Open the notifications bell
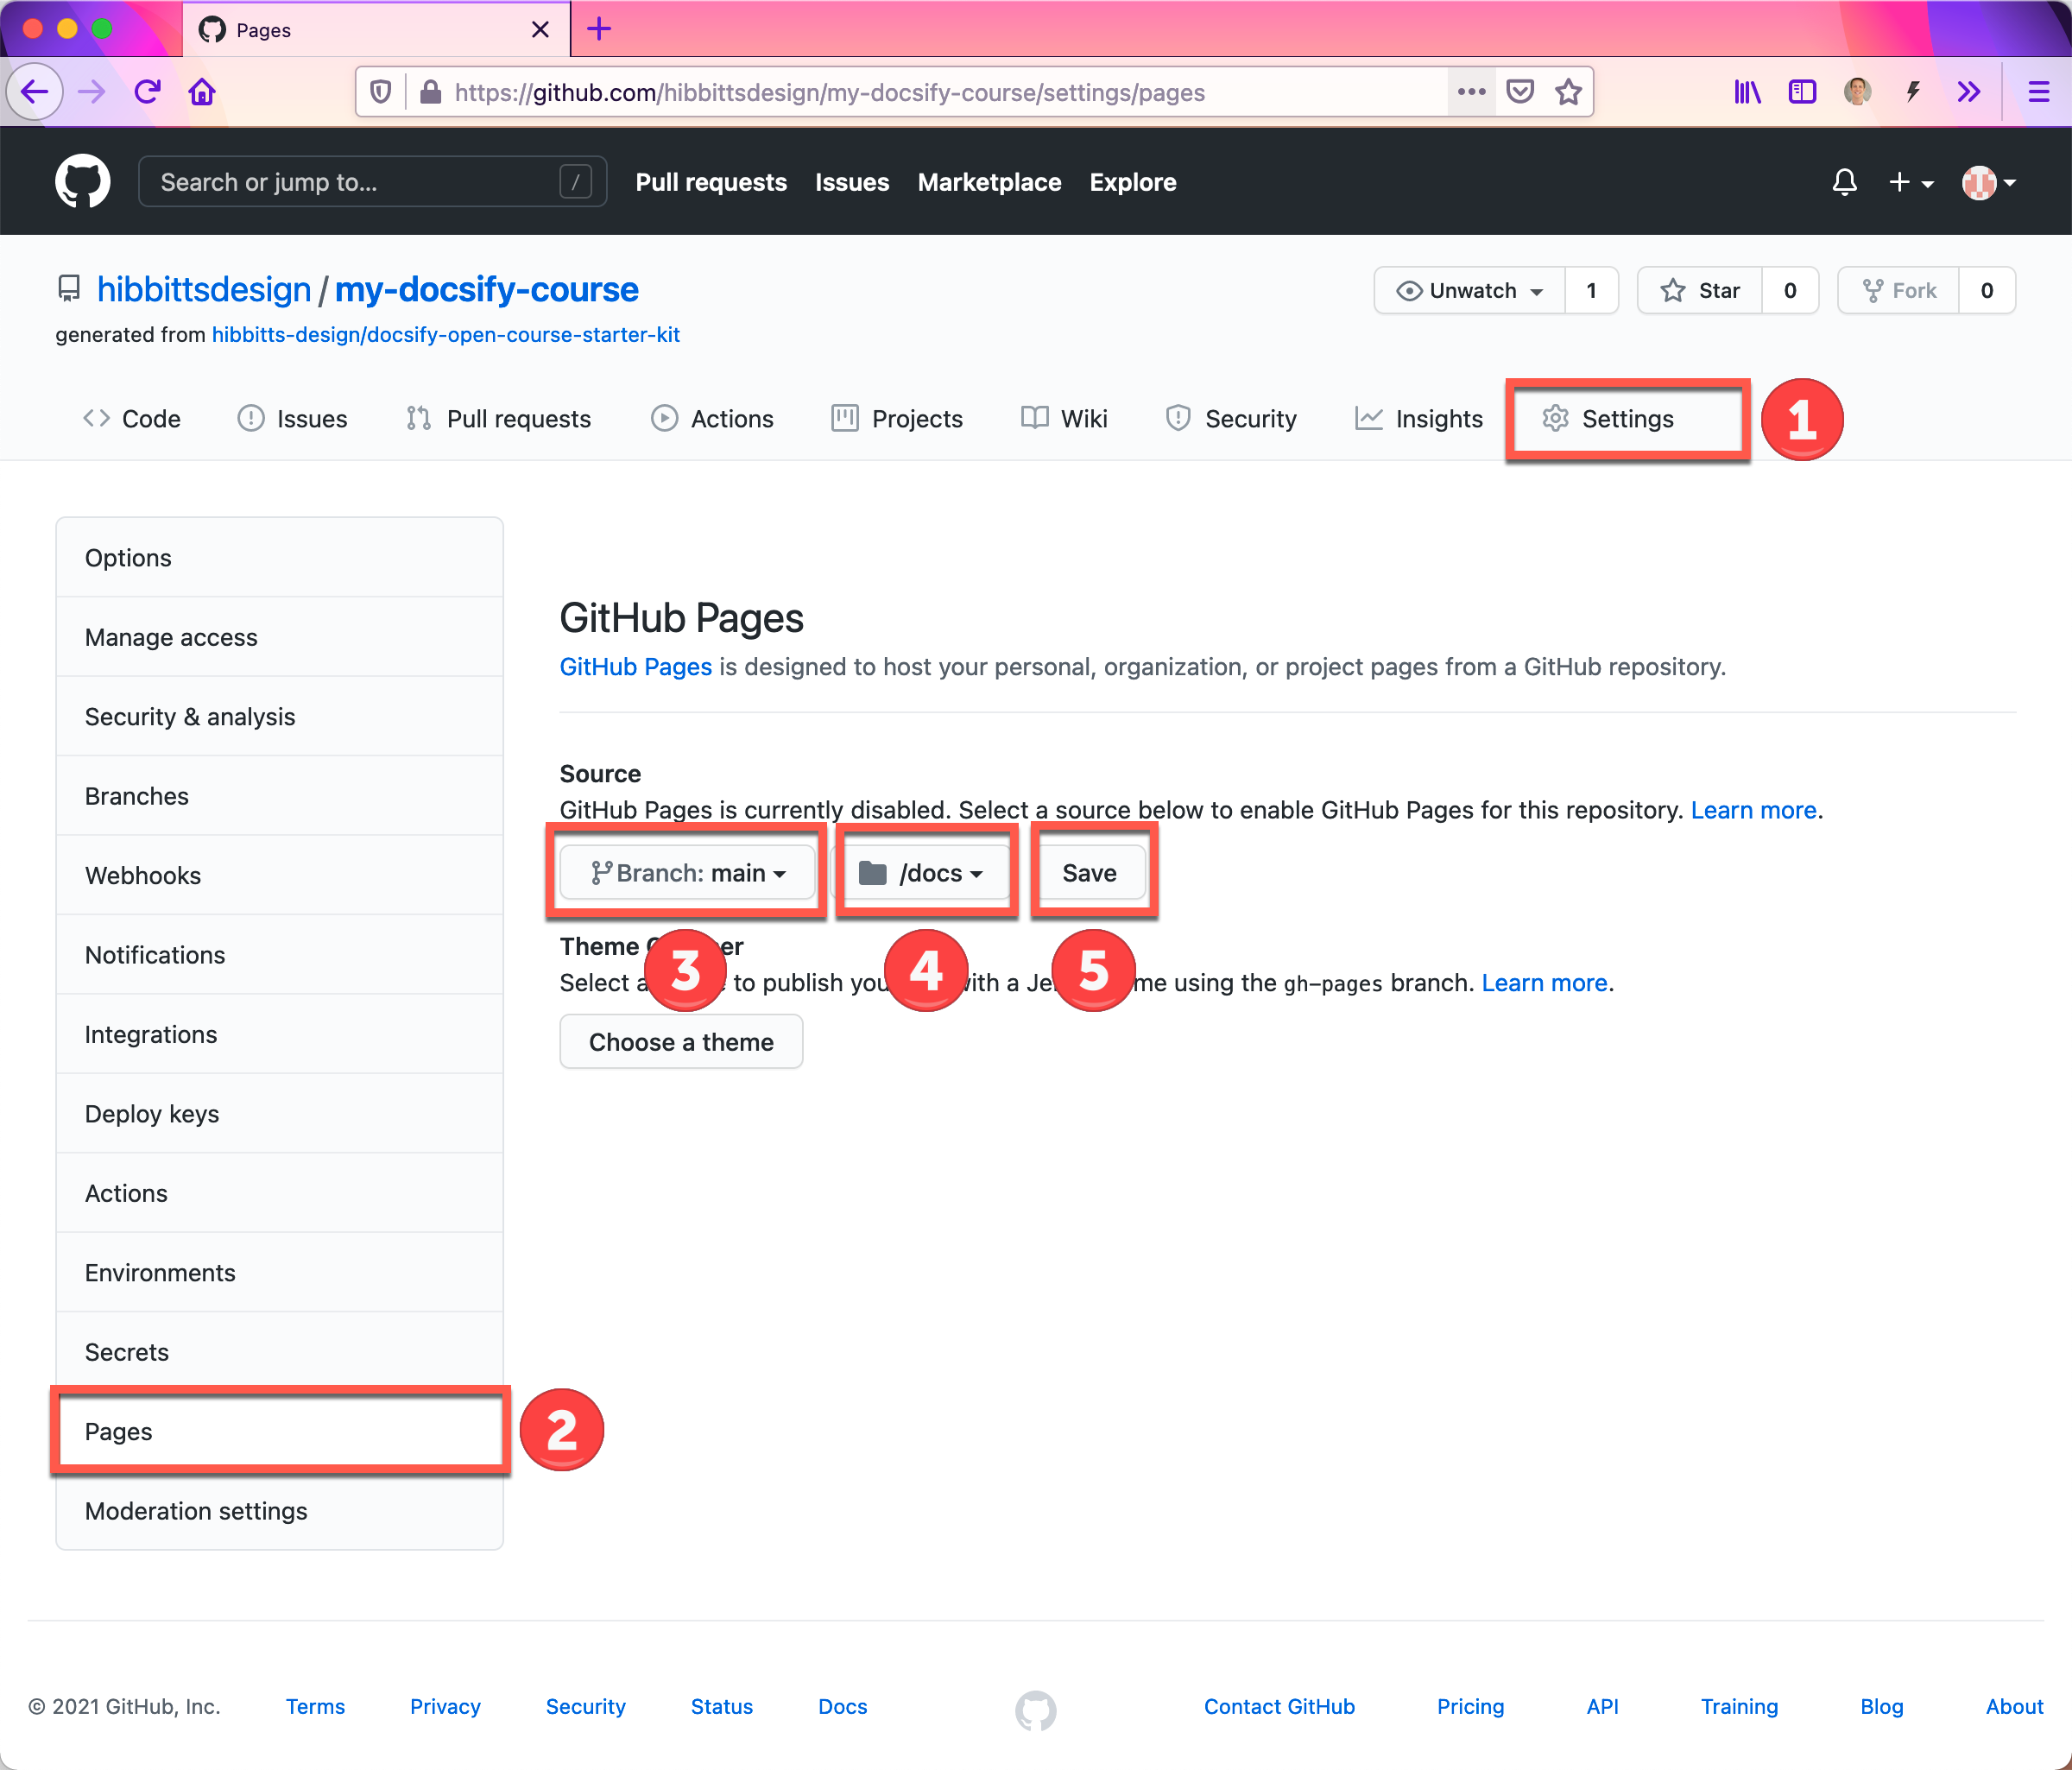 pos(1844,182)
